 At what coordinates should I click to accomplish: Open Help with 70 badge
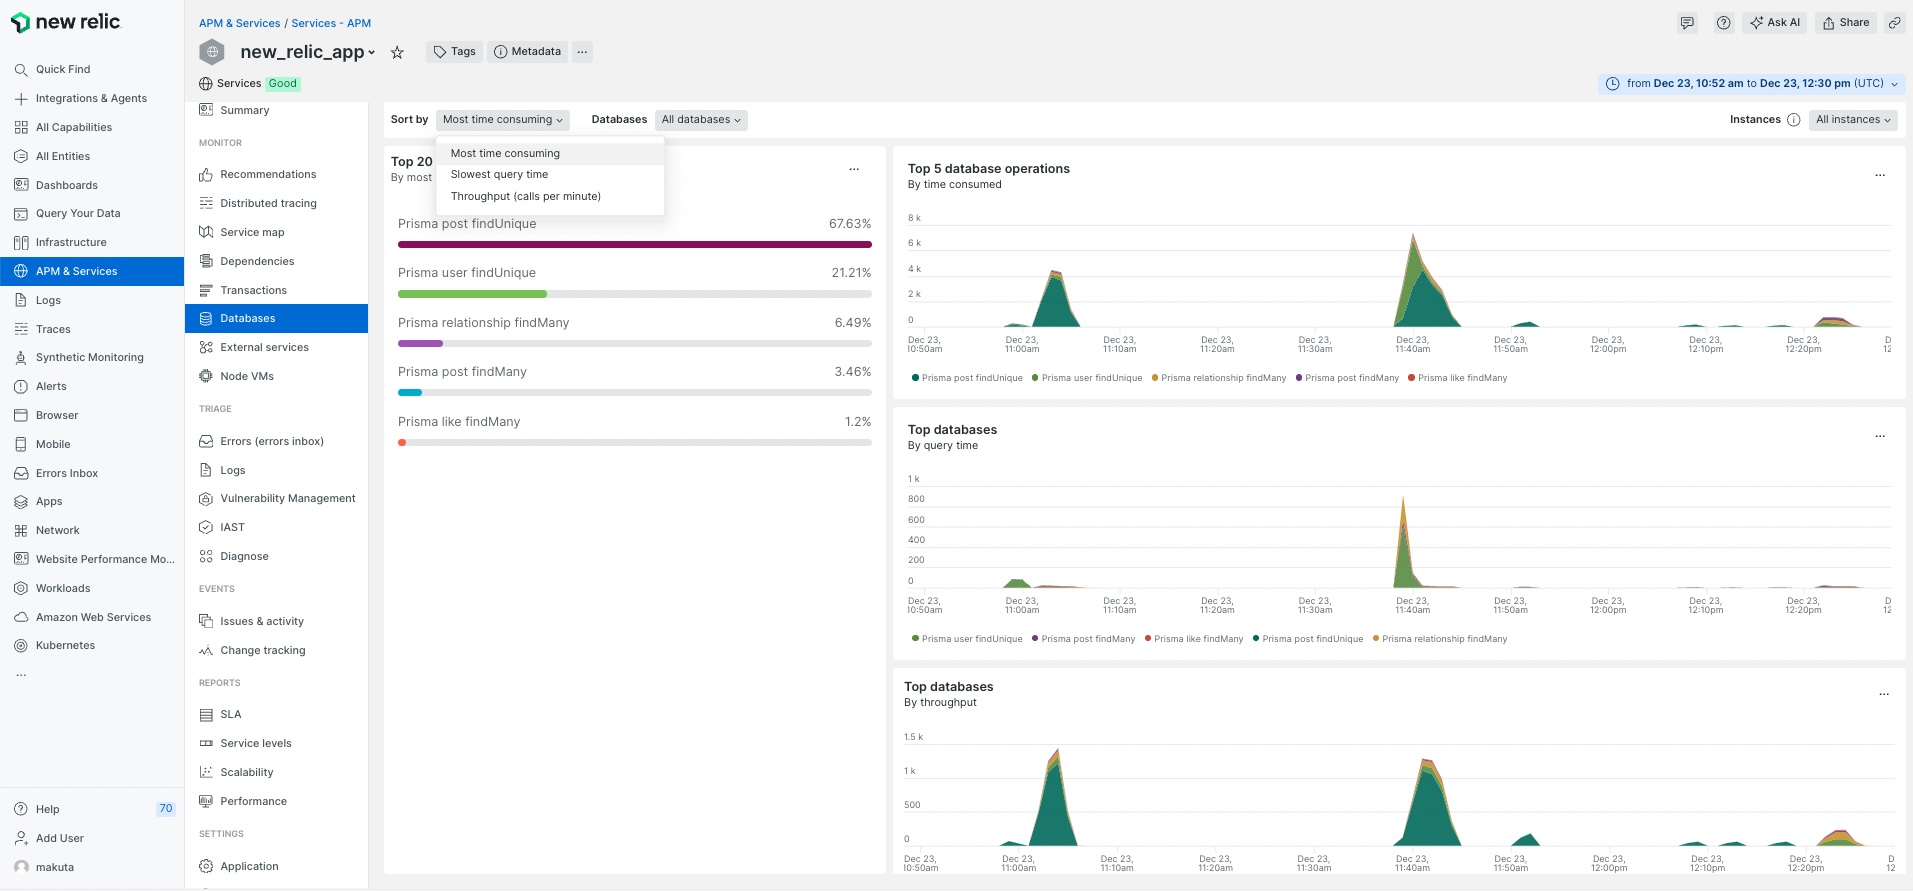pos(93,809)
